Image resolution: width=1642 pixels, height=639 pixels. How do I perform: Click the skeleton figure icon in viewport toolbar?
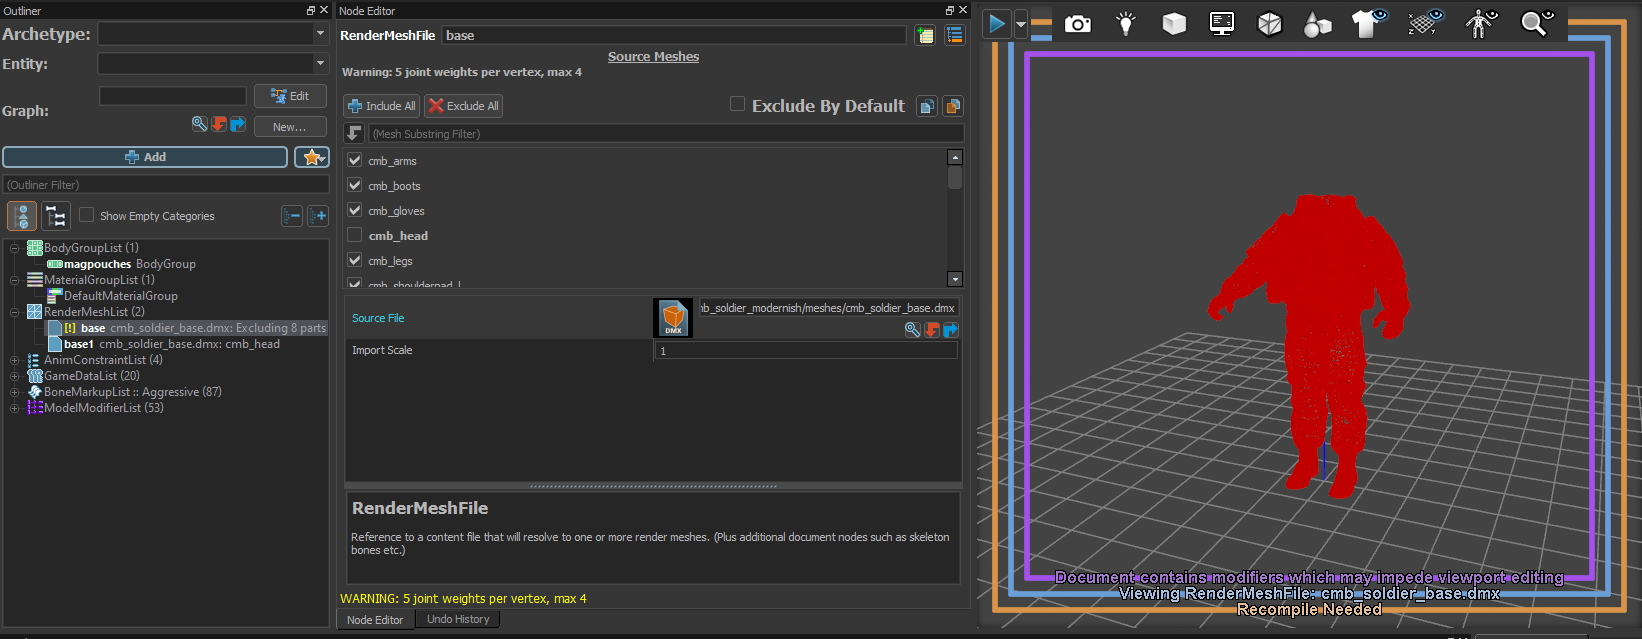tap(1481, 23)
